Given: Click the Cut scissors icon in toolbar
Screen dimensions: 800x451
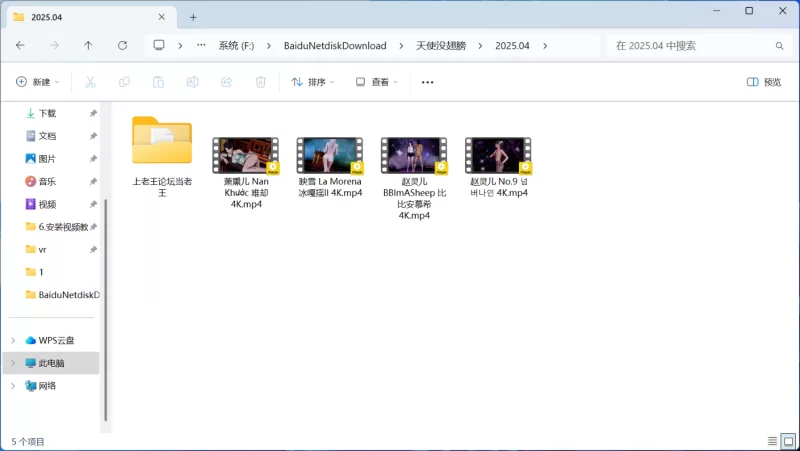Looking at the screenshot, I should tap(90, 82).
